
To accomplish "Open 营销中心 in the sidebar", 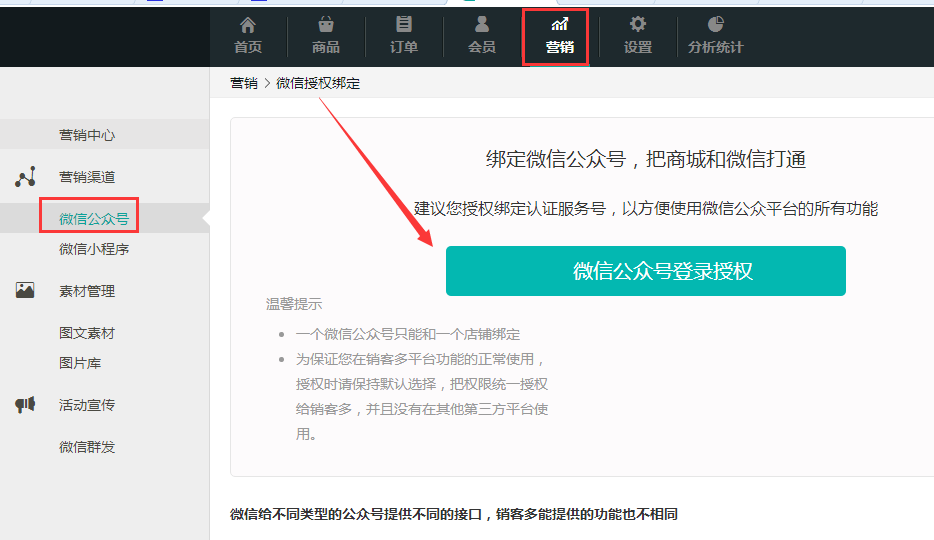I will click(x=88, y=135).
